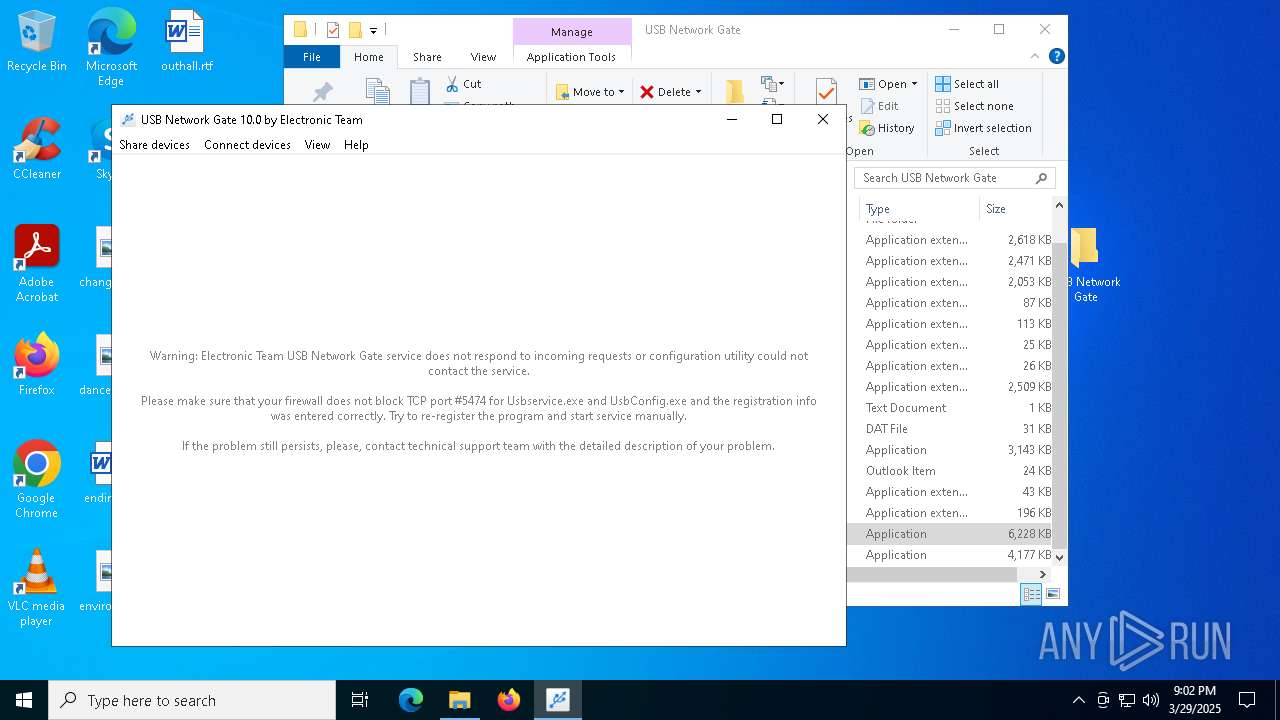
Task: Sort by the Type column header
Action: point(918,209)
